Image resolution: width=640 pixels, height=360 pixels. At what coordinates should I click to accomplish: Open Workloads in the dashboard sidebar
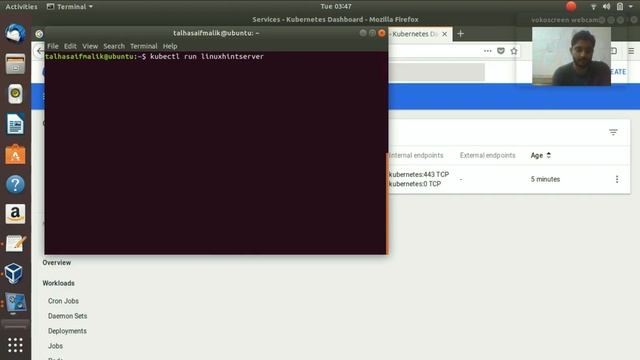click(58, 283)
